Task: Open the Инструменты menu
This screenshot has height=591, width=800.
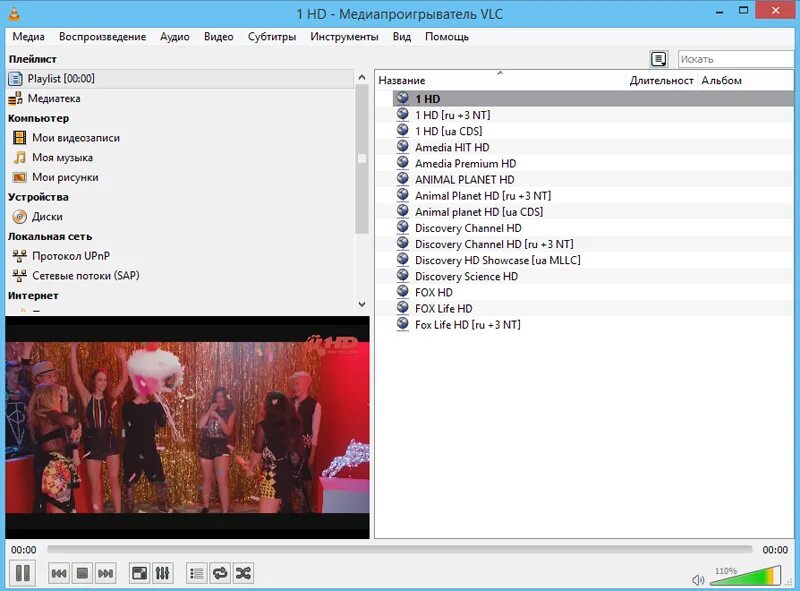Action: pyautogui.click(x=344, y=37)
